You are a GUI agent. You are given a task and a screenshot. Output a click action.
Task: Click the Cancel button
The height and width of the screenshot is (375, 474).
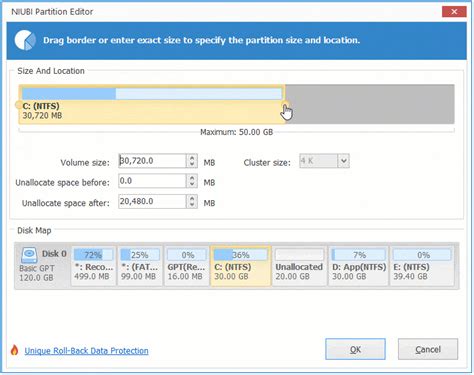pos(428,349)
